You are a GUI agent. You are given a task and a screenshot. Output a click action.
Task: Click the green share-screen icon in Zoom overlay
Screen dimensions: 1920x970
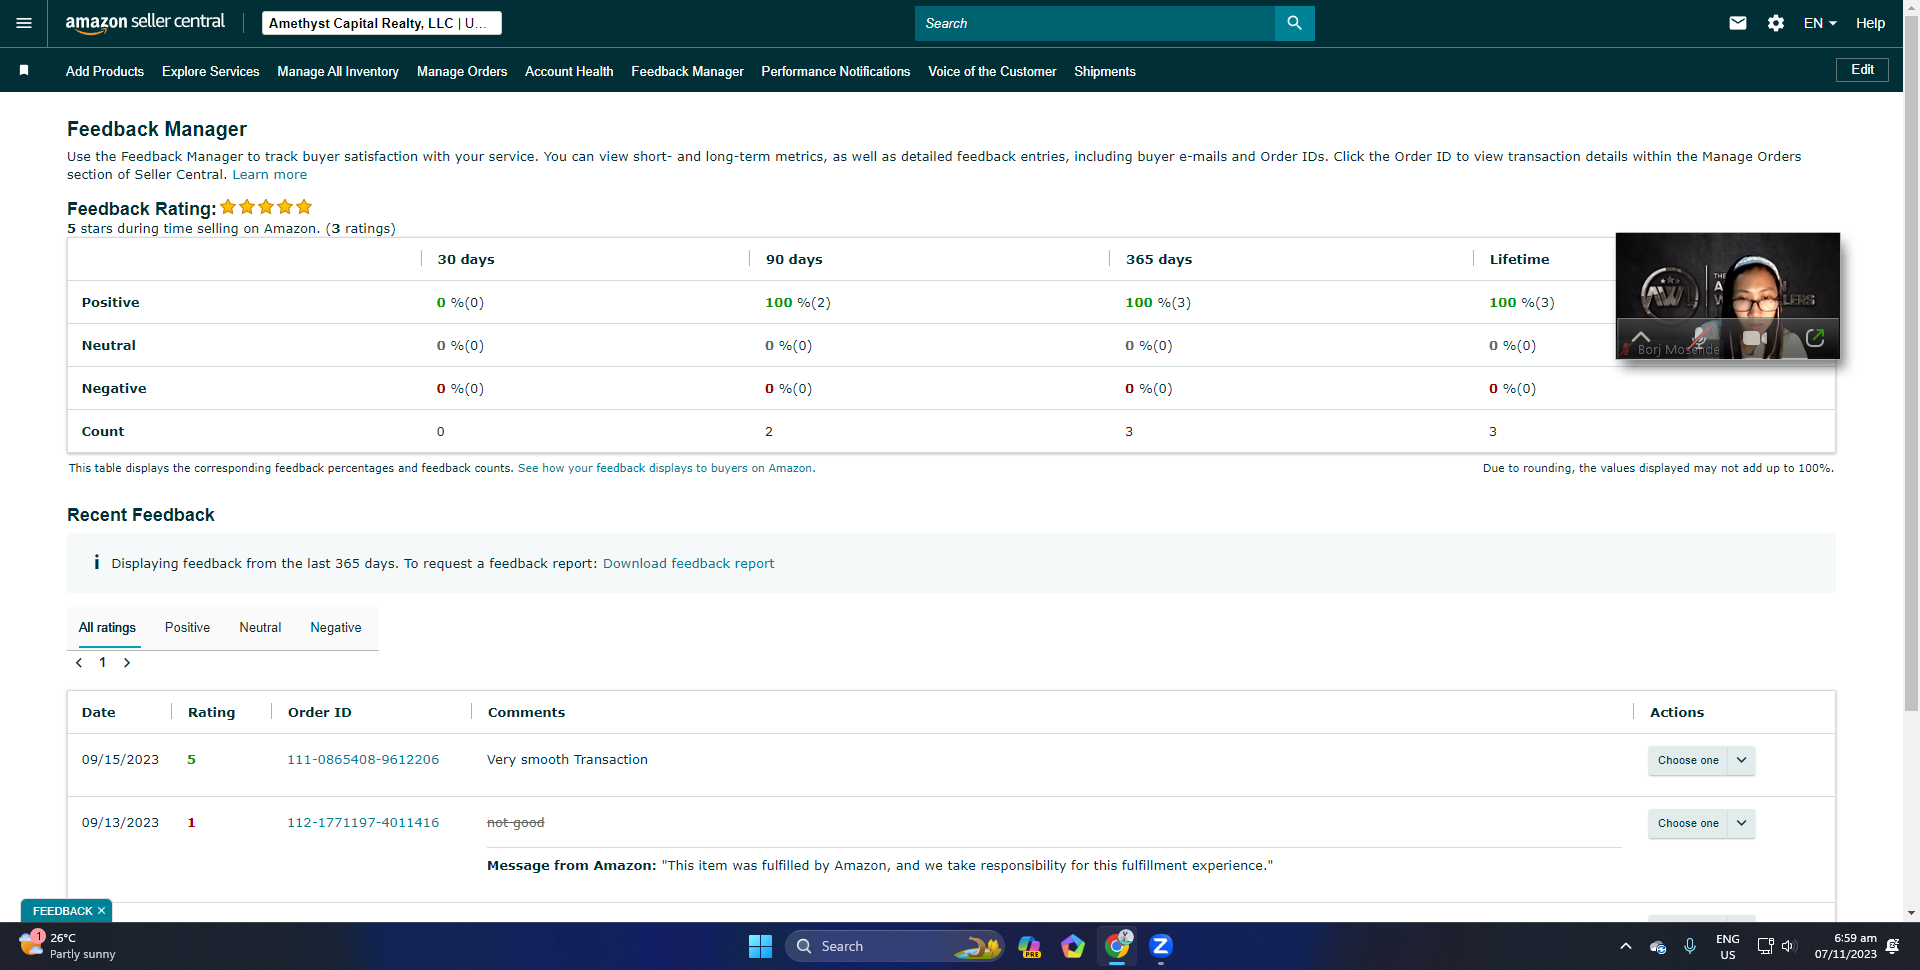(x=1815, y=338)
